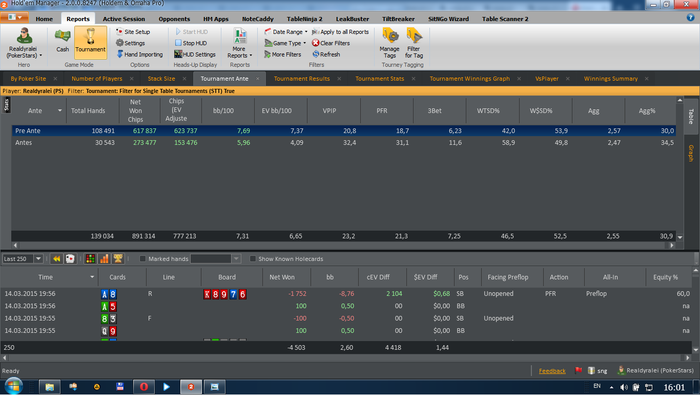
Task: Toggle Show Known Holecards checkbox
Action: 253,259
